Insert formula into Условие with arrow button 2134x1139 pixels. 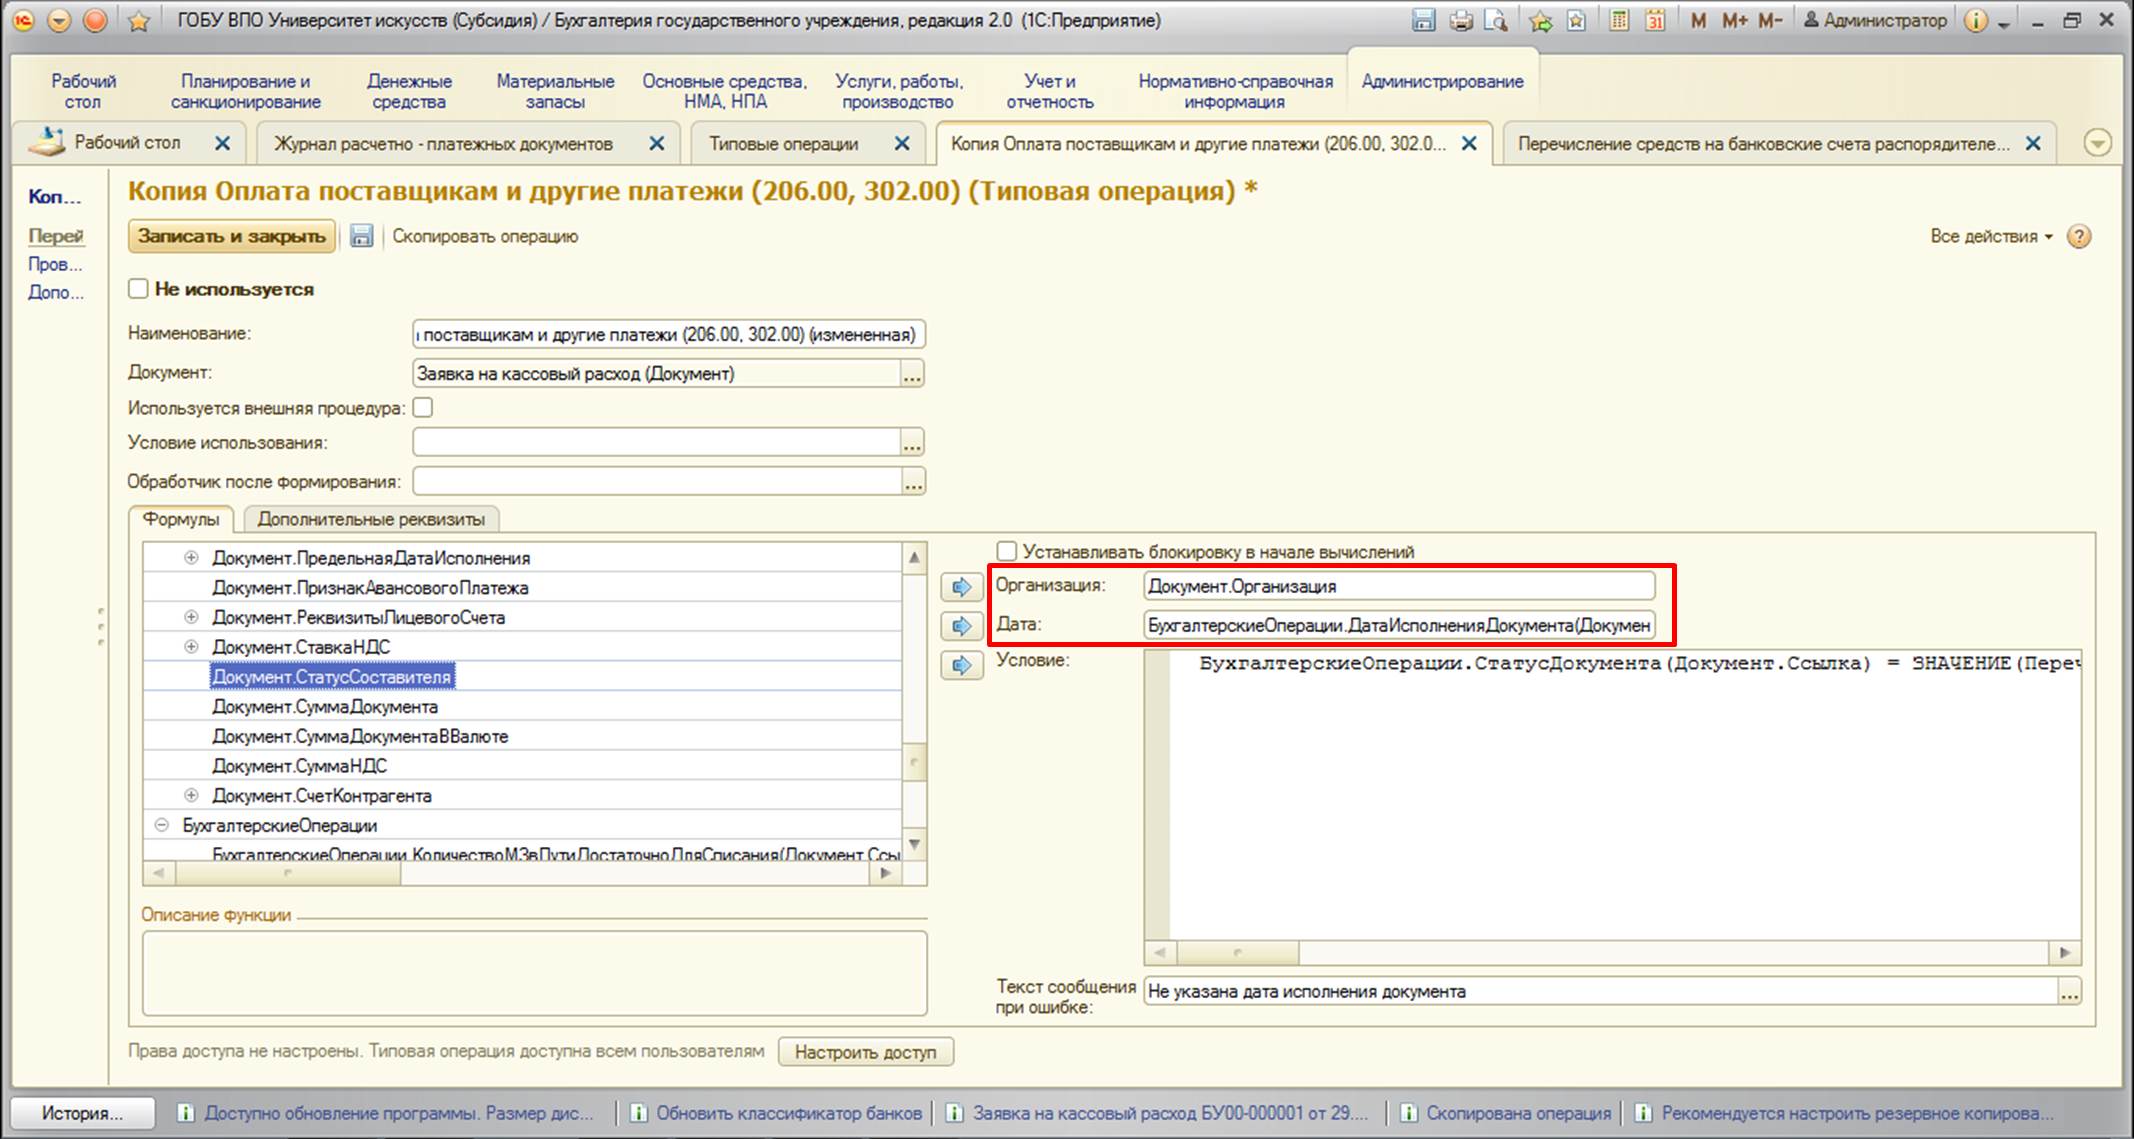[x=961, y=665]
